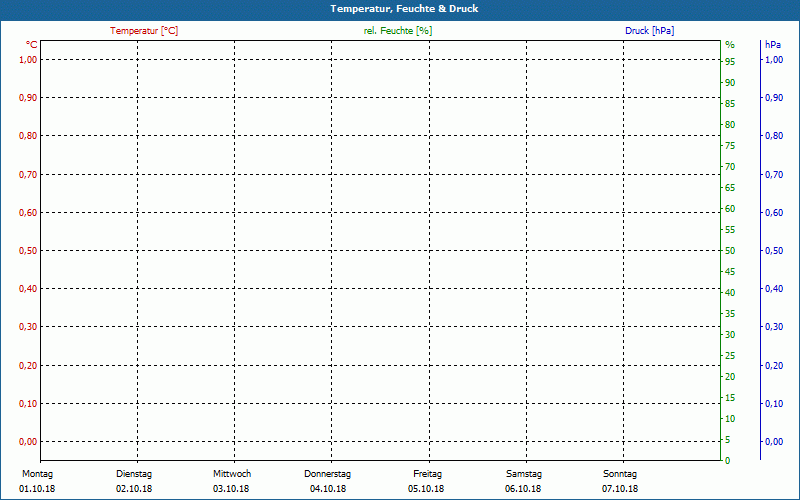This screenshot has height=500, width=800.
Task: Select the blue 'Druck [hPa]' legend label
Action: [x=649, y=31]
